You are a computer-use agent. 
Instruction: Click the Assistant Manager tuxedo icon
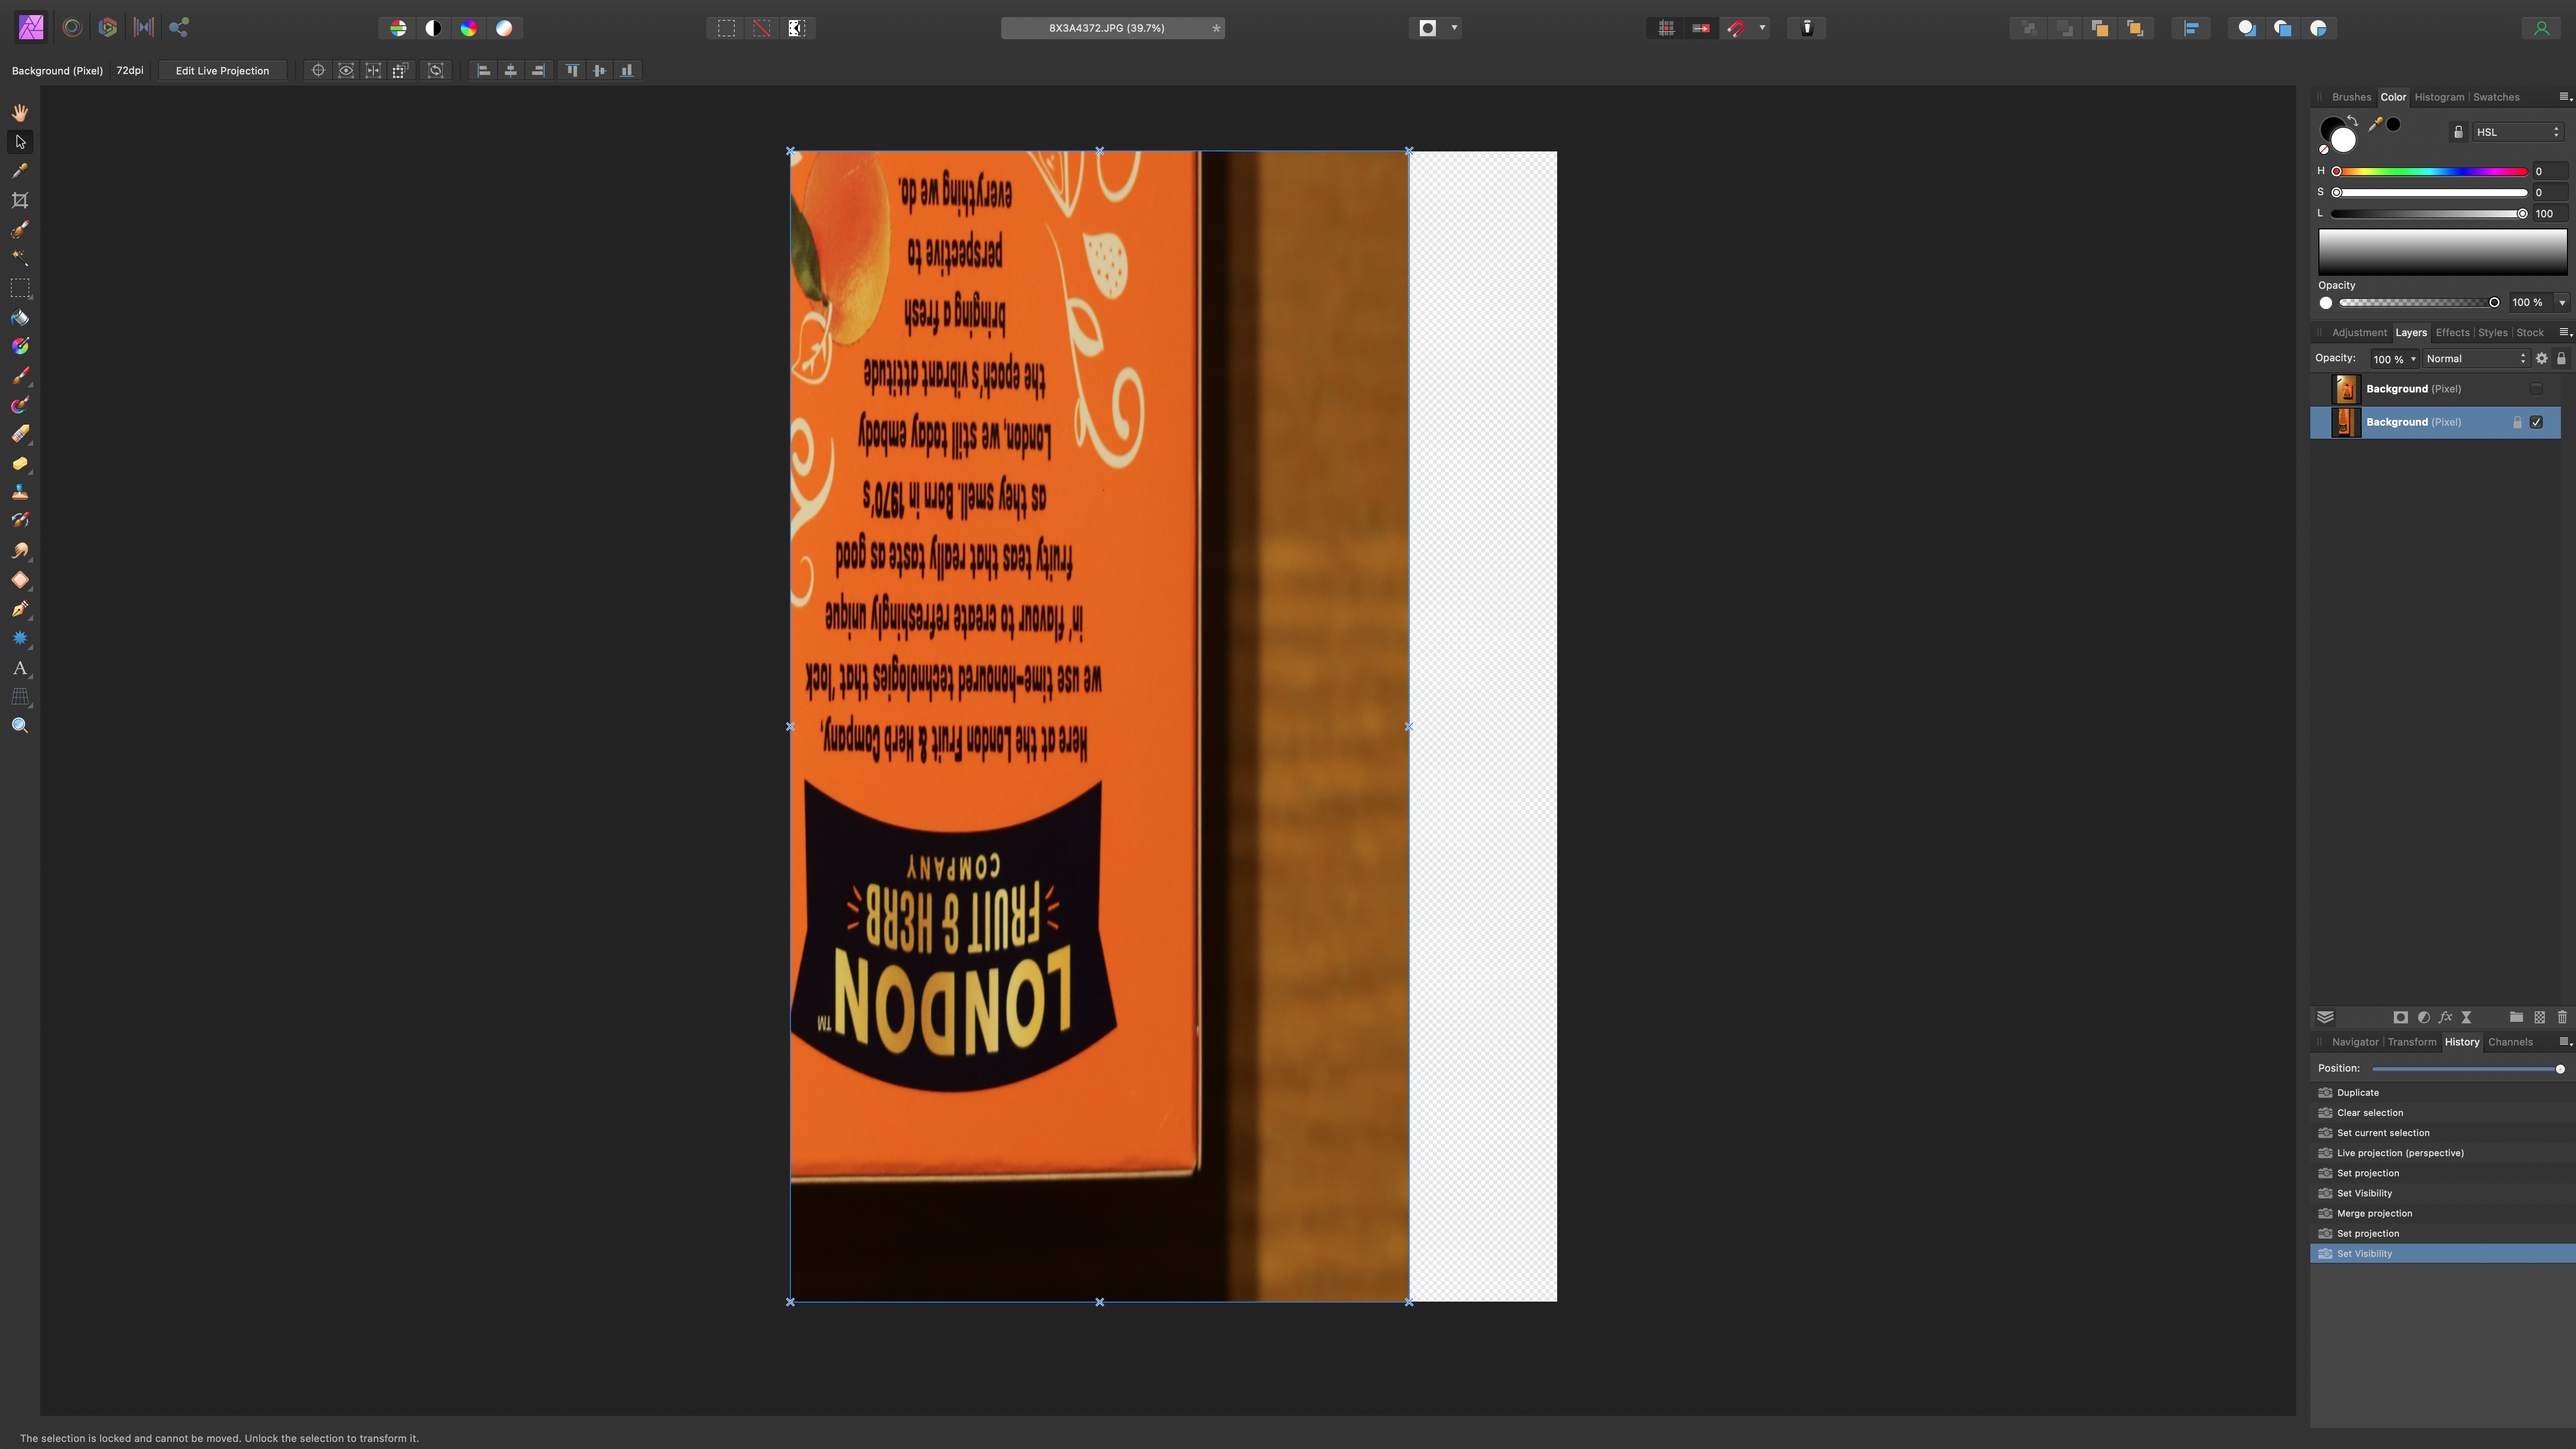point(1807,28)
